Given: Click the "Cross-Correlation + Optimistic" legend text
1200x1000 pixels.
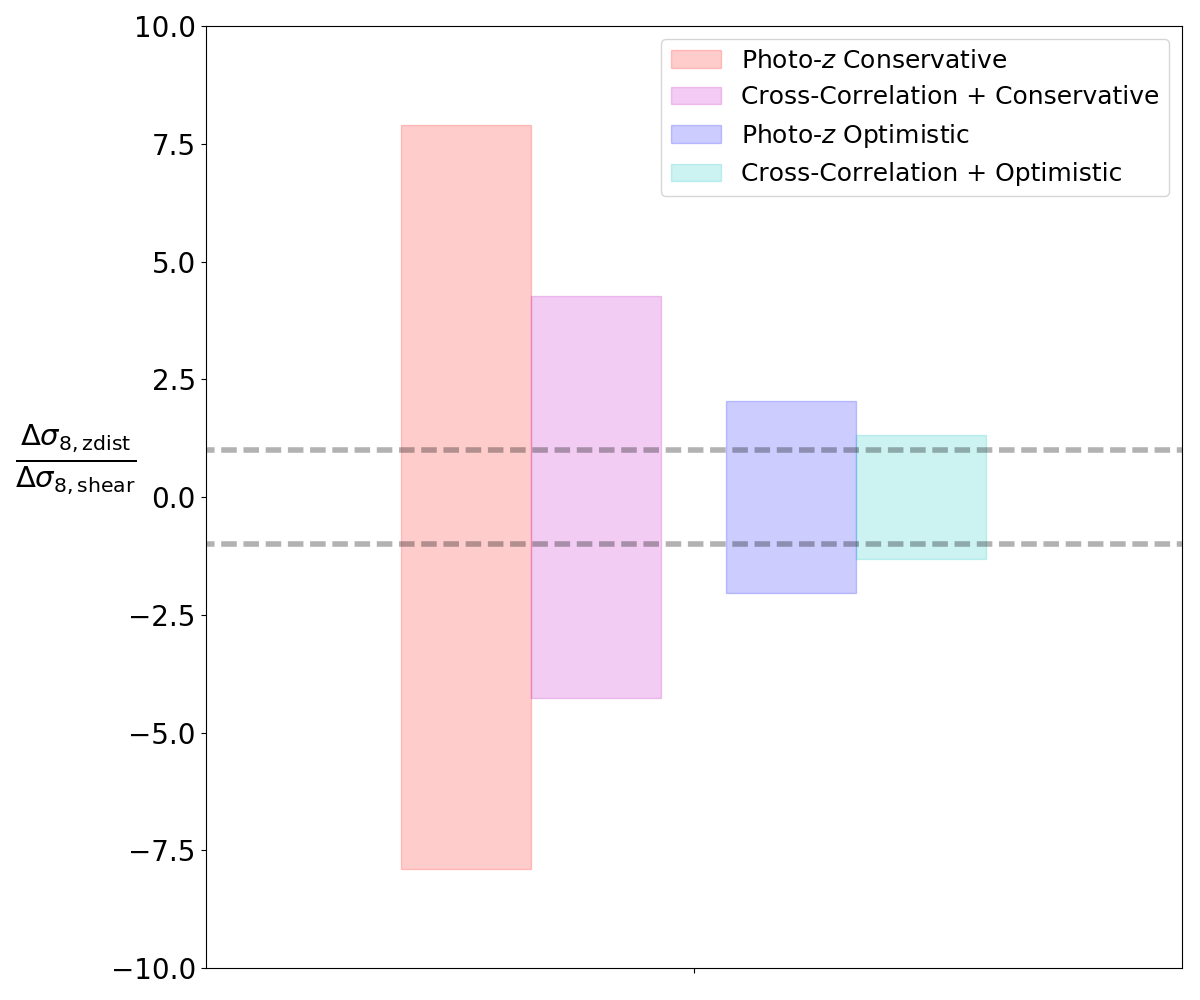Looking at the screenshot, I should (x=931, y=173).
